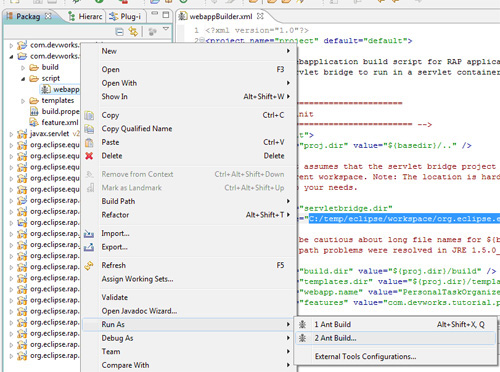Click the ant icon beside 2 Ant Build...
The image size is (500, 372).
[302, 338]
